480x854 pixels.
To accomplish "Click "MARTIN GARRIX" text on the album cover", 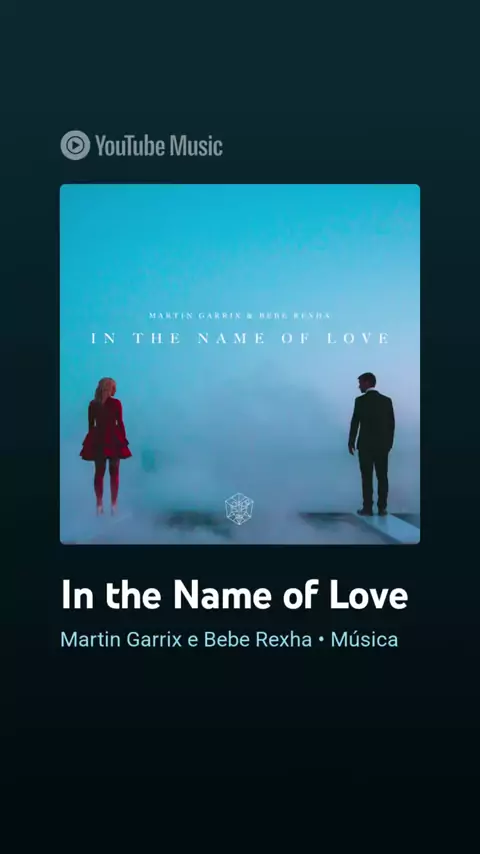I will pyautogui.click(x=196, y=316).
